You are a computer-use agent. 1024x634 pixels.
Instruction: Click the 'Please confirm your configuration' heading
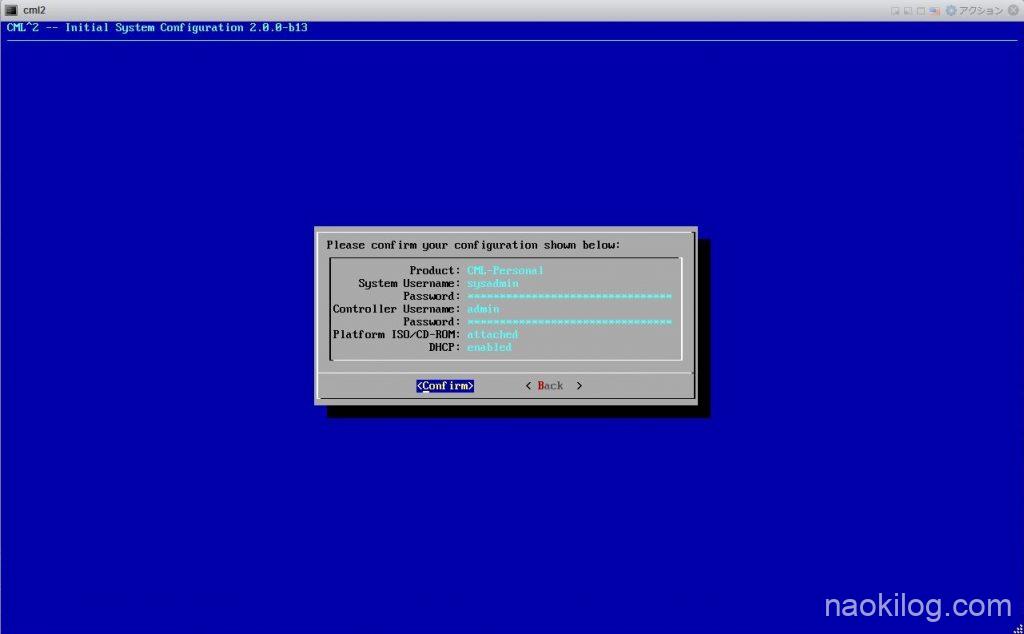click(473, 245)
